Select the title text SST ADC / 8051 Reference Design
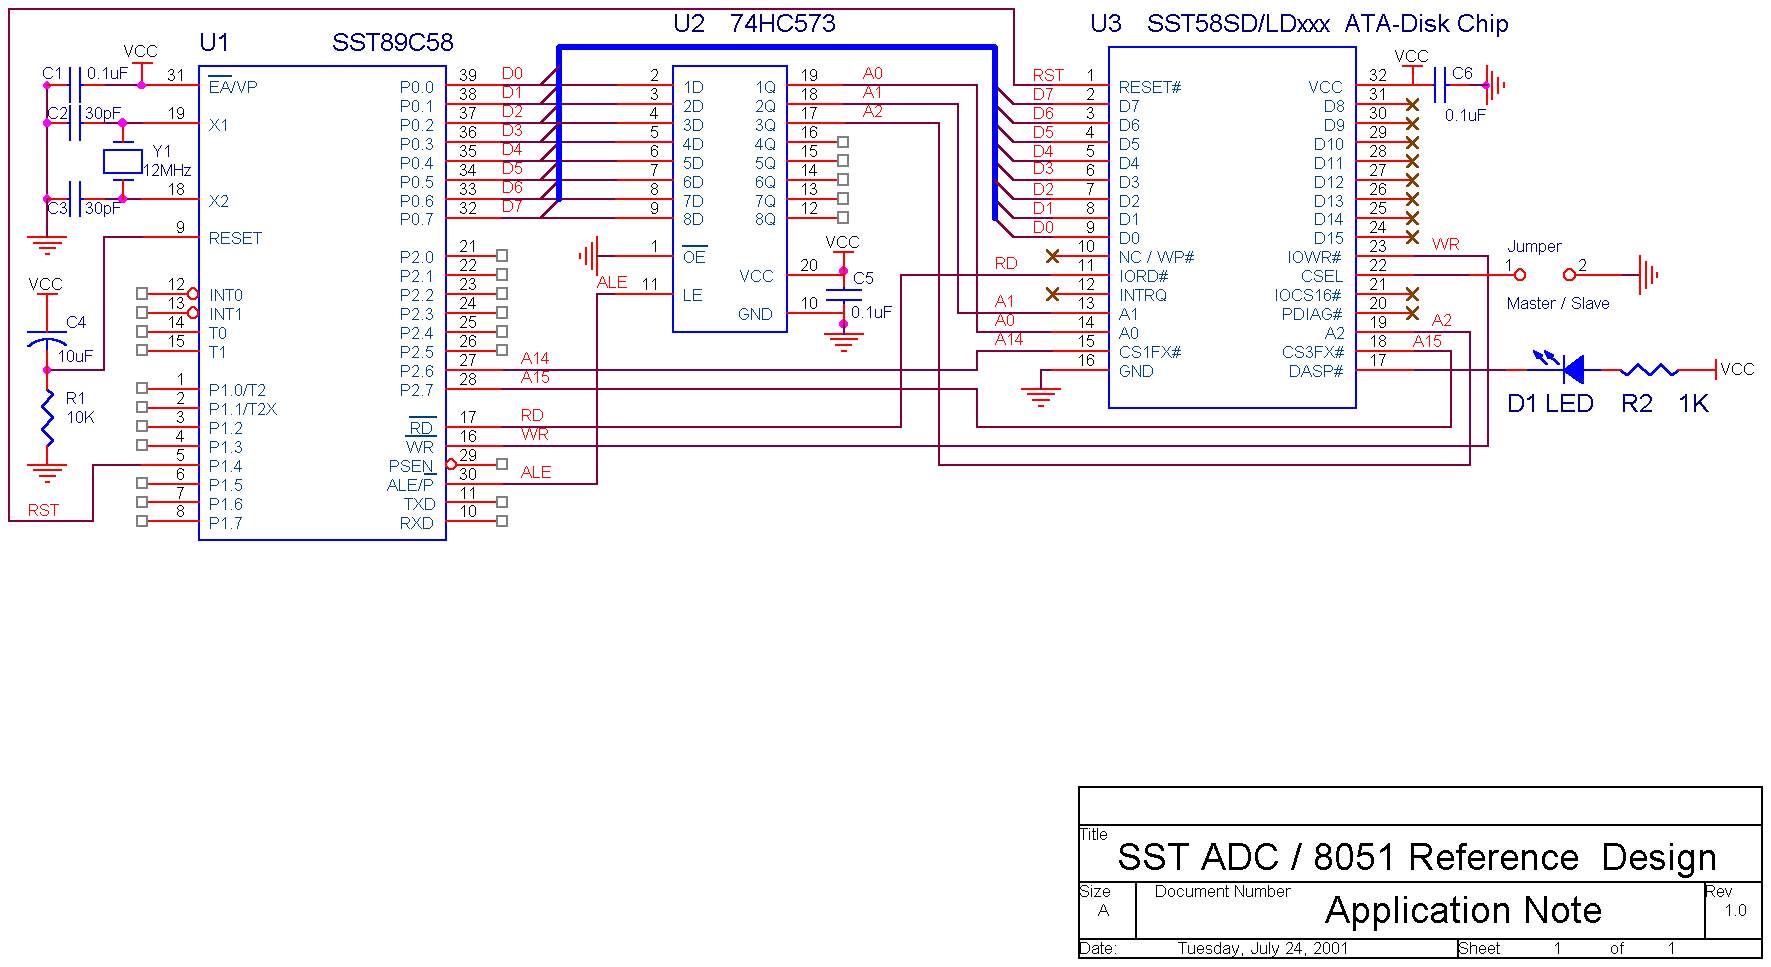The image size is (1771, 967). pyautogui.click(x=1416, y=857)
